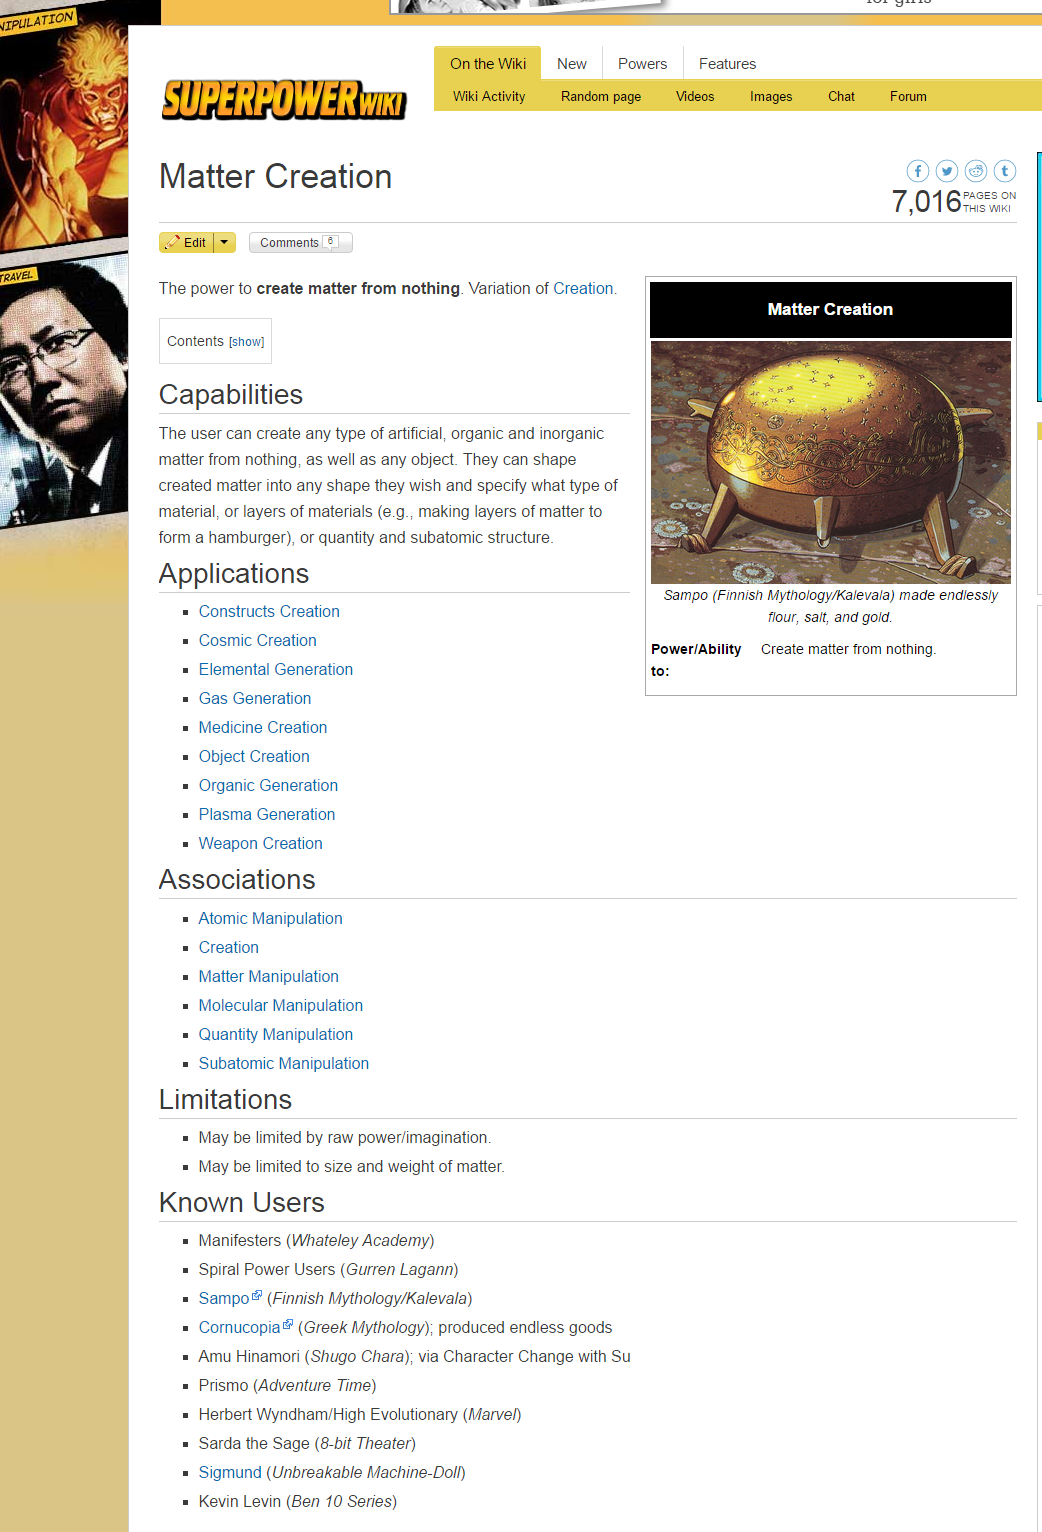This screenshot has height=1532, width=1042.
Task: Click the 7,016 pages counter
Action: (x=953, y=202)
